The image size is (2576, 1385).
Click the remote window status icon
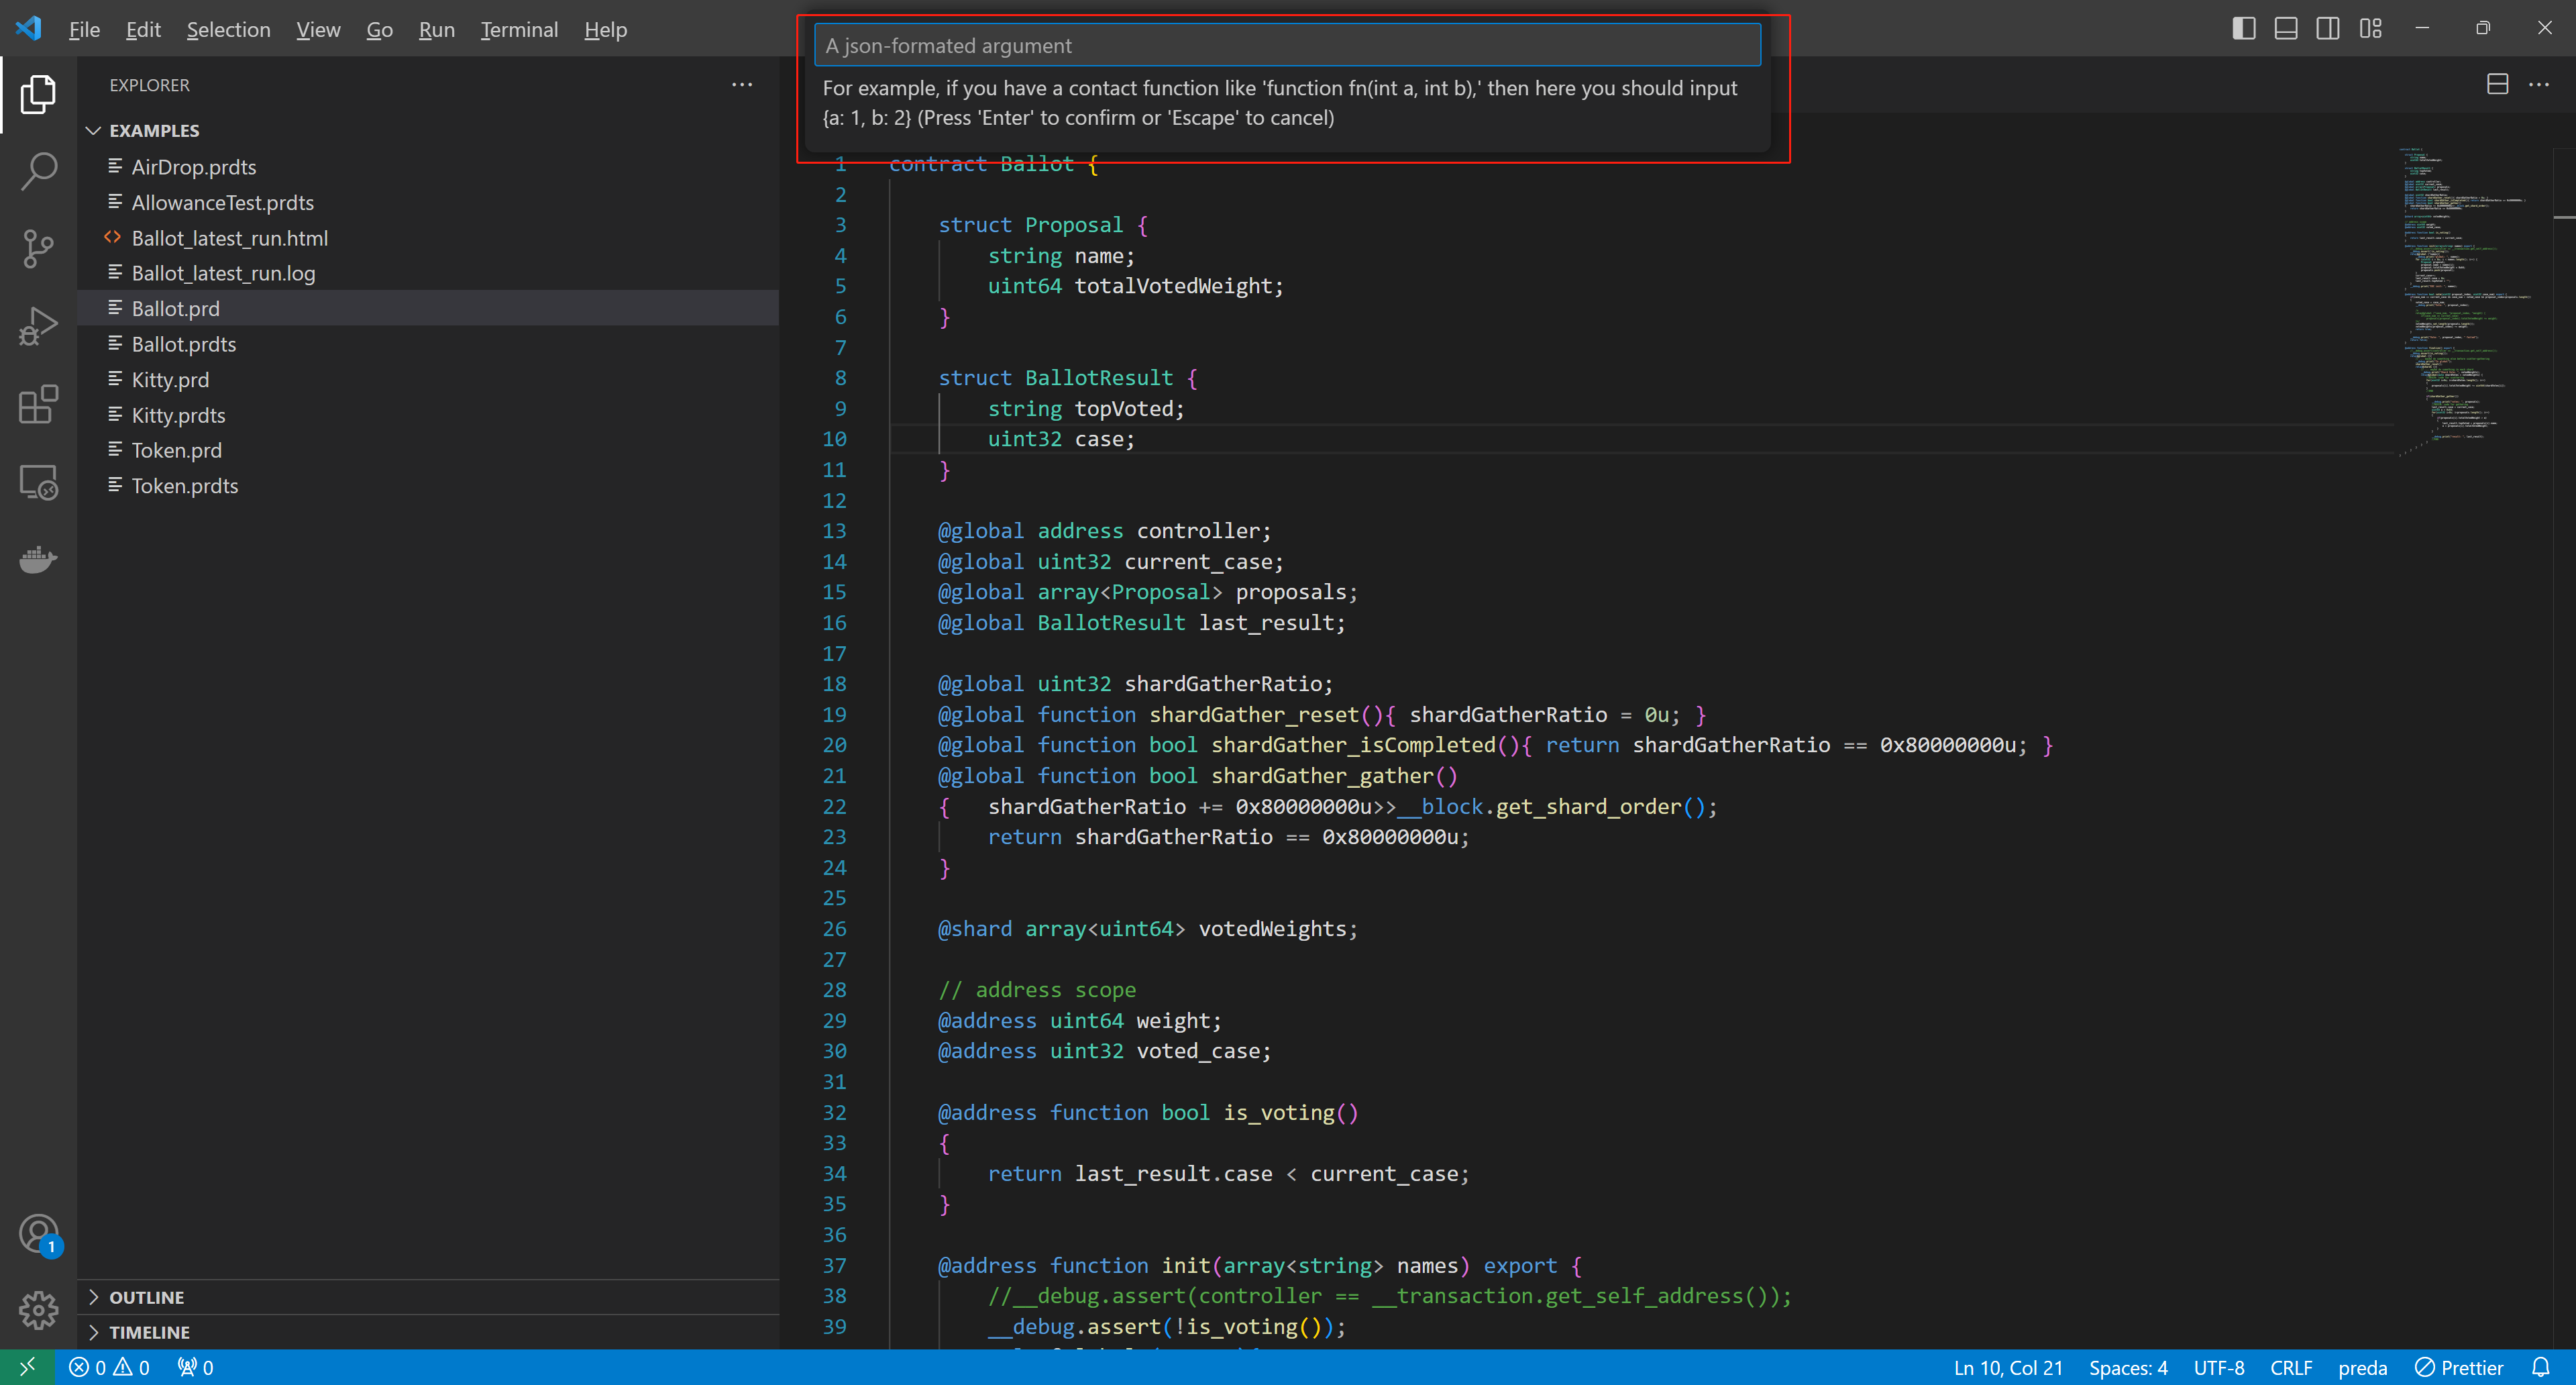tap(27, 1367)
